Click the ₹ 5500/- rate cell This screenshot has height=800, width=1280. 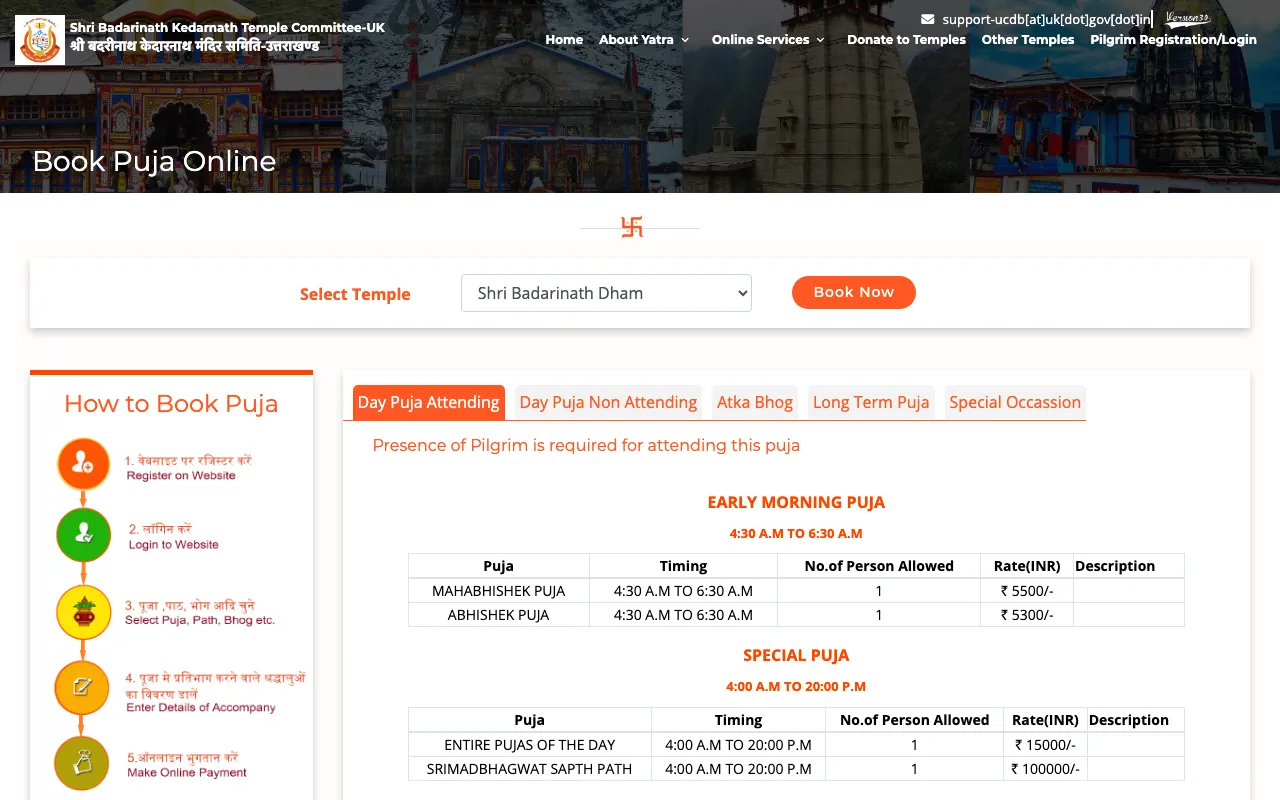point(1027,591)
